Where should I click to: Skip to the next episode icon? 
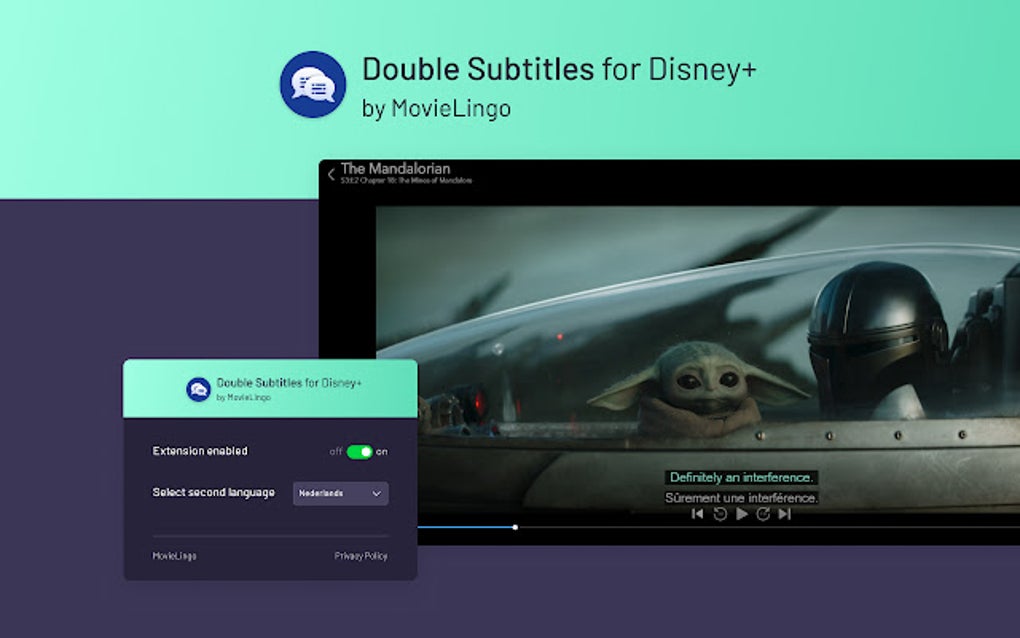[x=784, y=514]
